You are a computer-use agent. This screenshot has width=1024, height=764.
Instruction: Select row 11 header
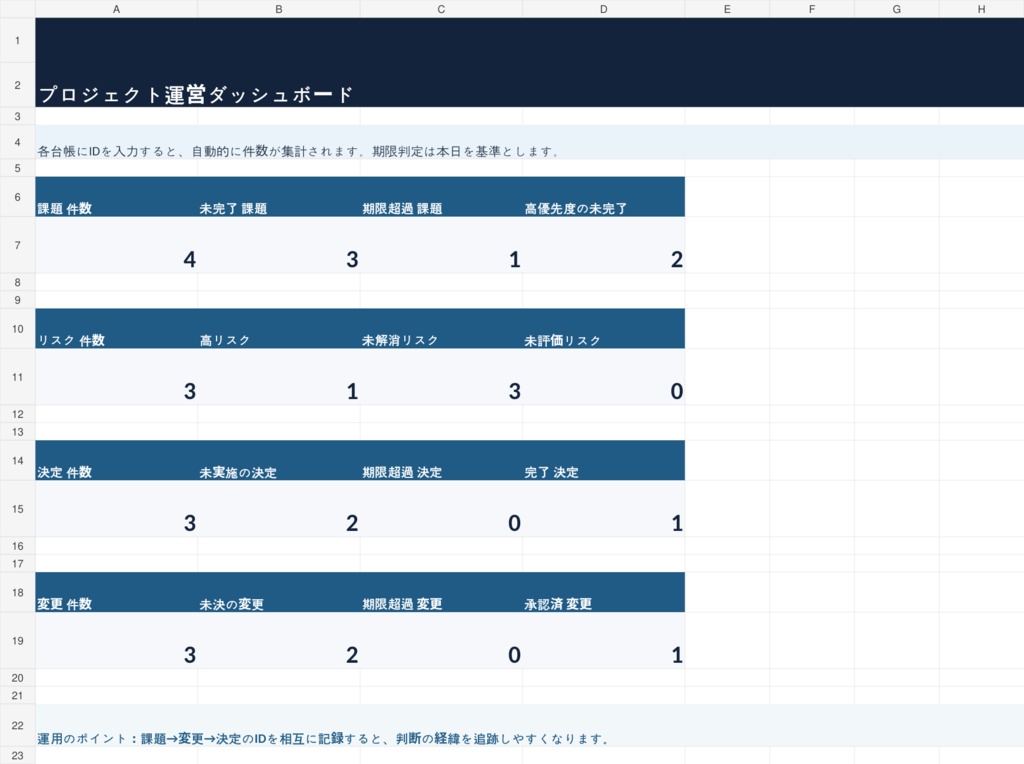pyautogui.click(x=18, y=377)
